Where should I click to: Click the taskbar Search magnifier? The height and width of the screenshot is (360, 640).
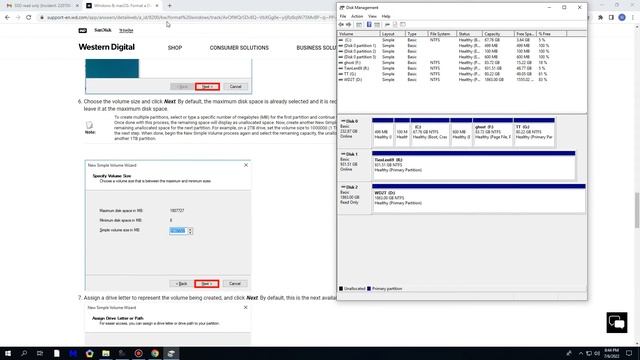tap(24, 353)
